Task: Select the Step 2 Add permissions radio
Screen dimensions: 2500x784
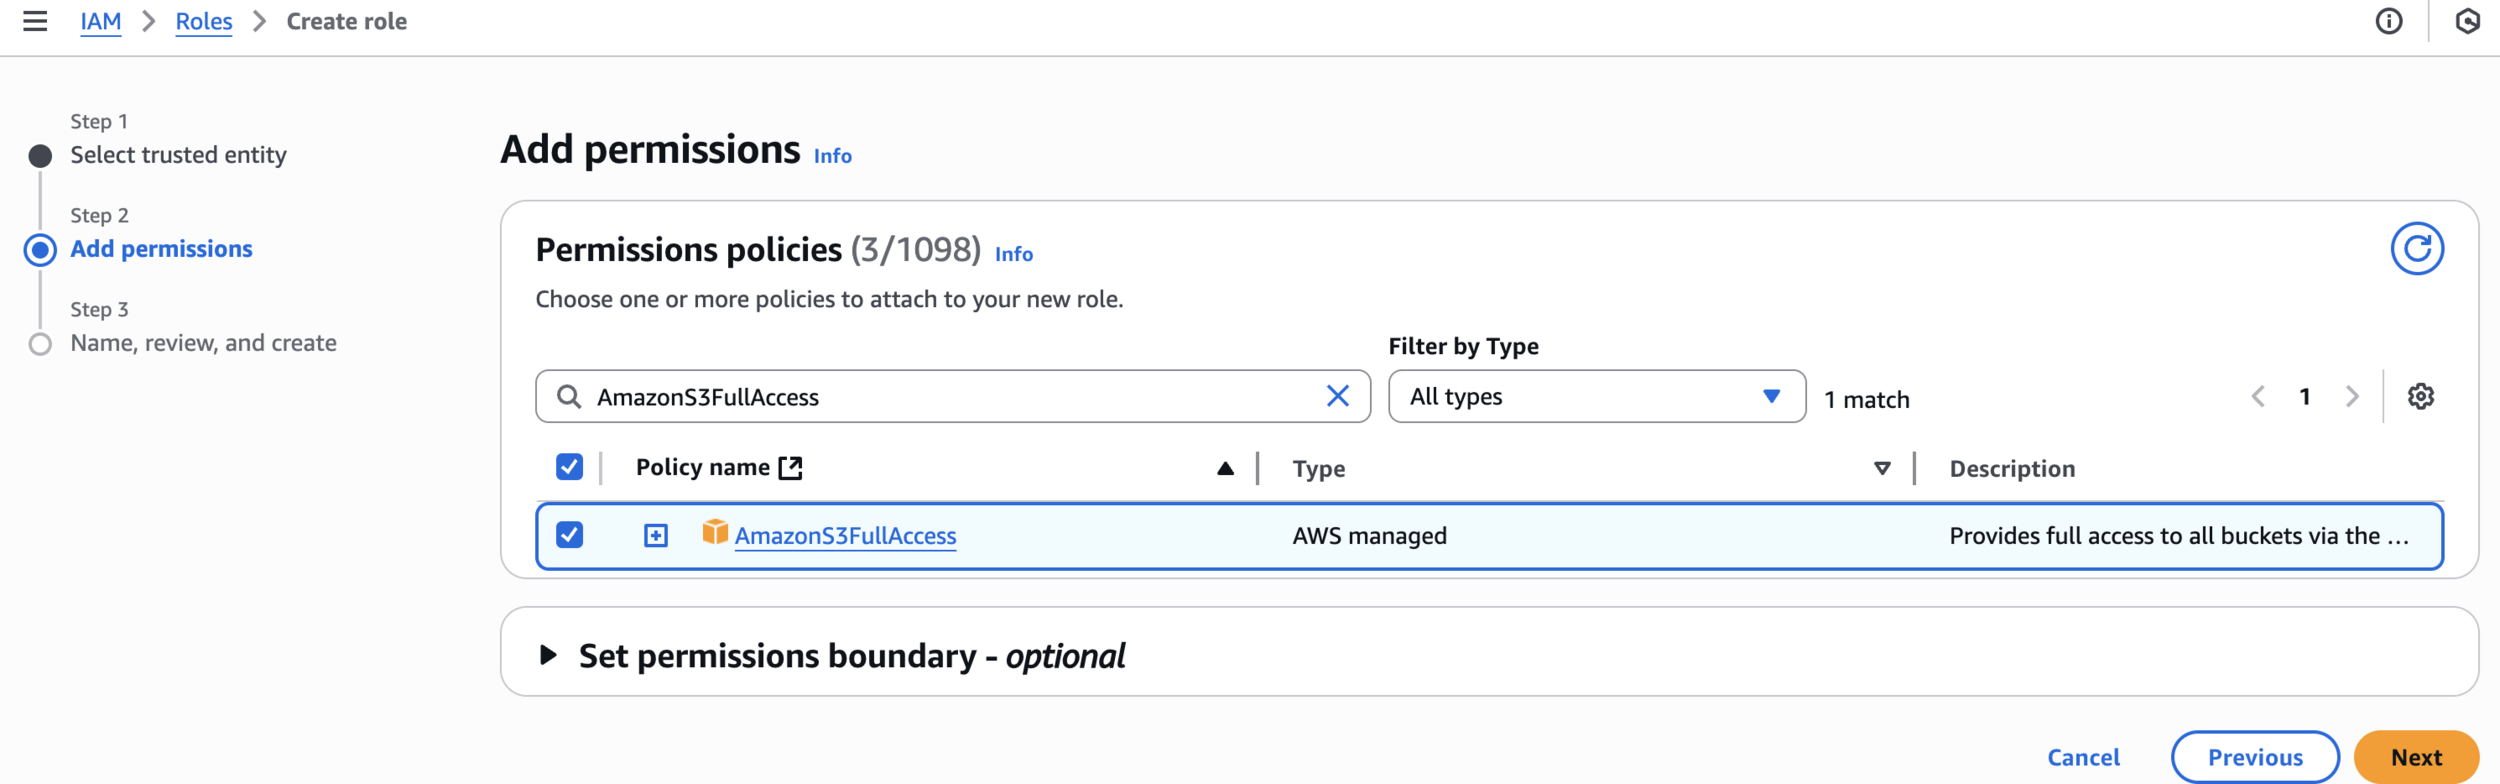Action: pos(40,249)
